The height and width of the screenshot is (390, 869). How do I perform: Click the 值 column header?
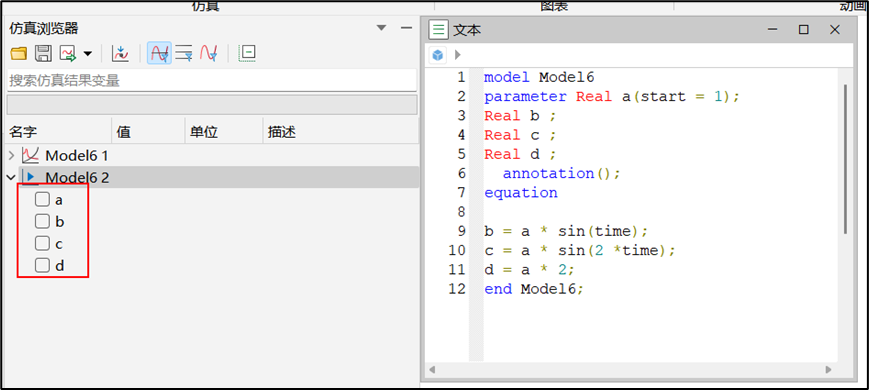(124, 132)
